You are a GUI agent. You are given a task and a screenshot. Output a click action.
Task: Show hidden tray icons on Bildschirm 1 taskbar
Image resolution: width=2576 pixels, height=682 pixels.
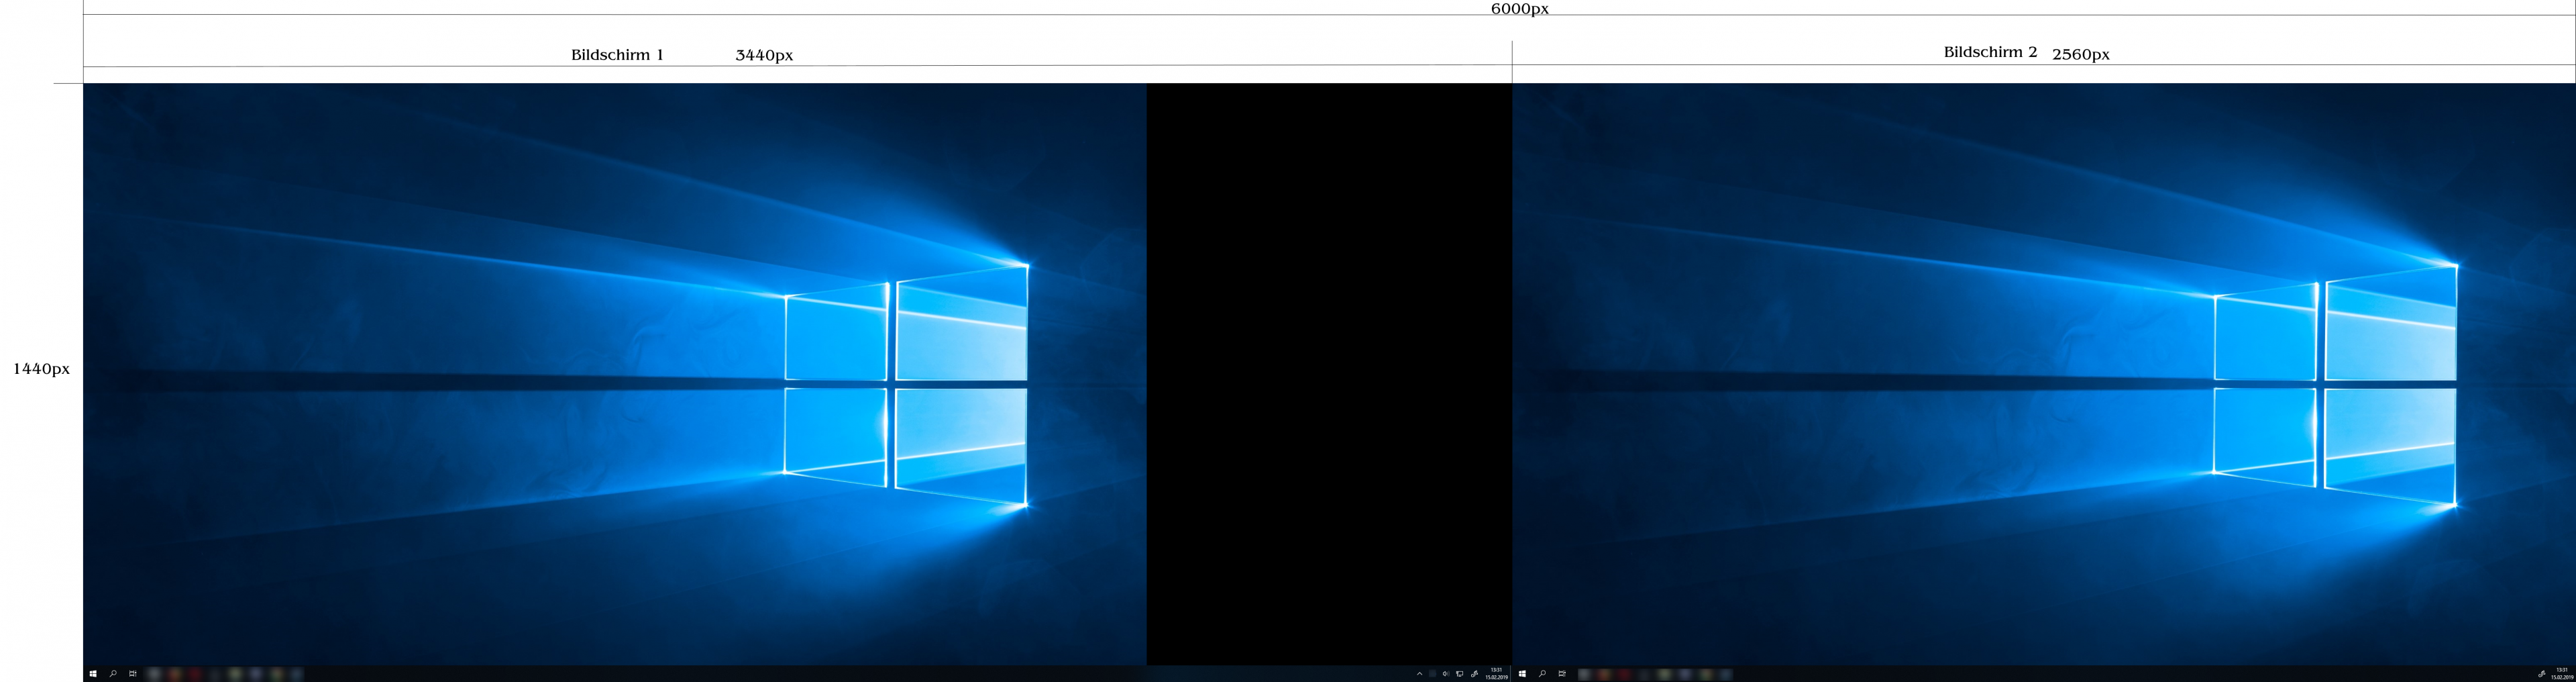(1419, 674)
